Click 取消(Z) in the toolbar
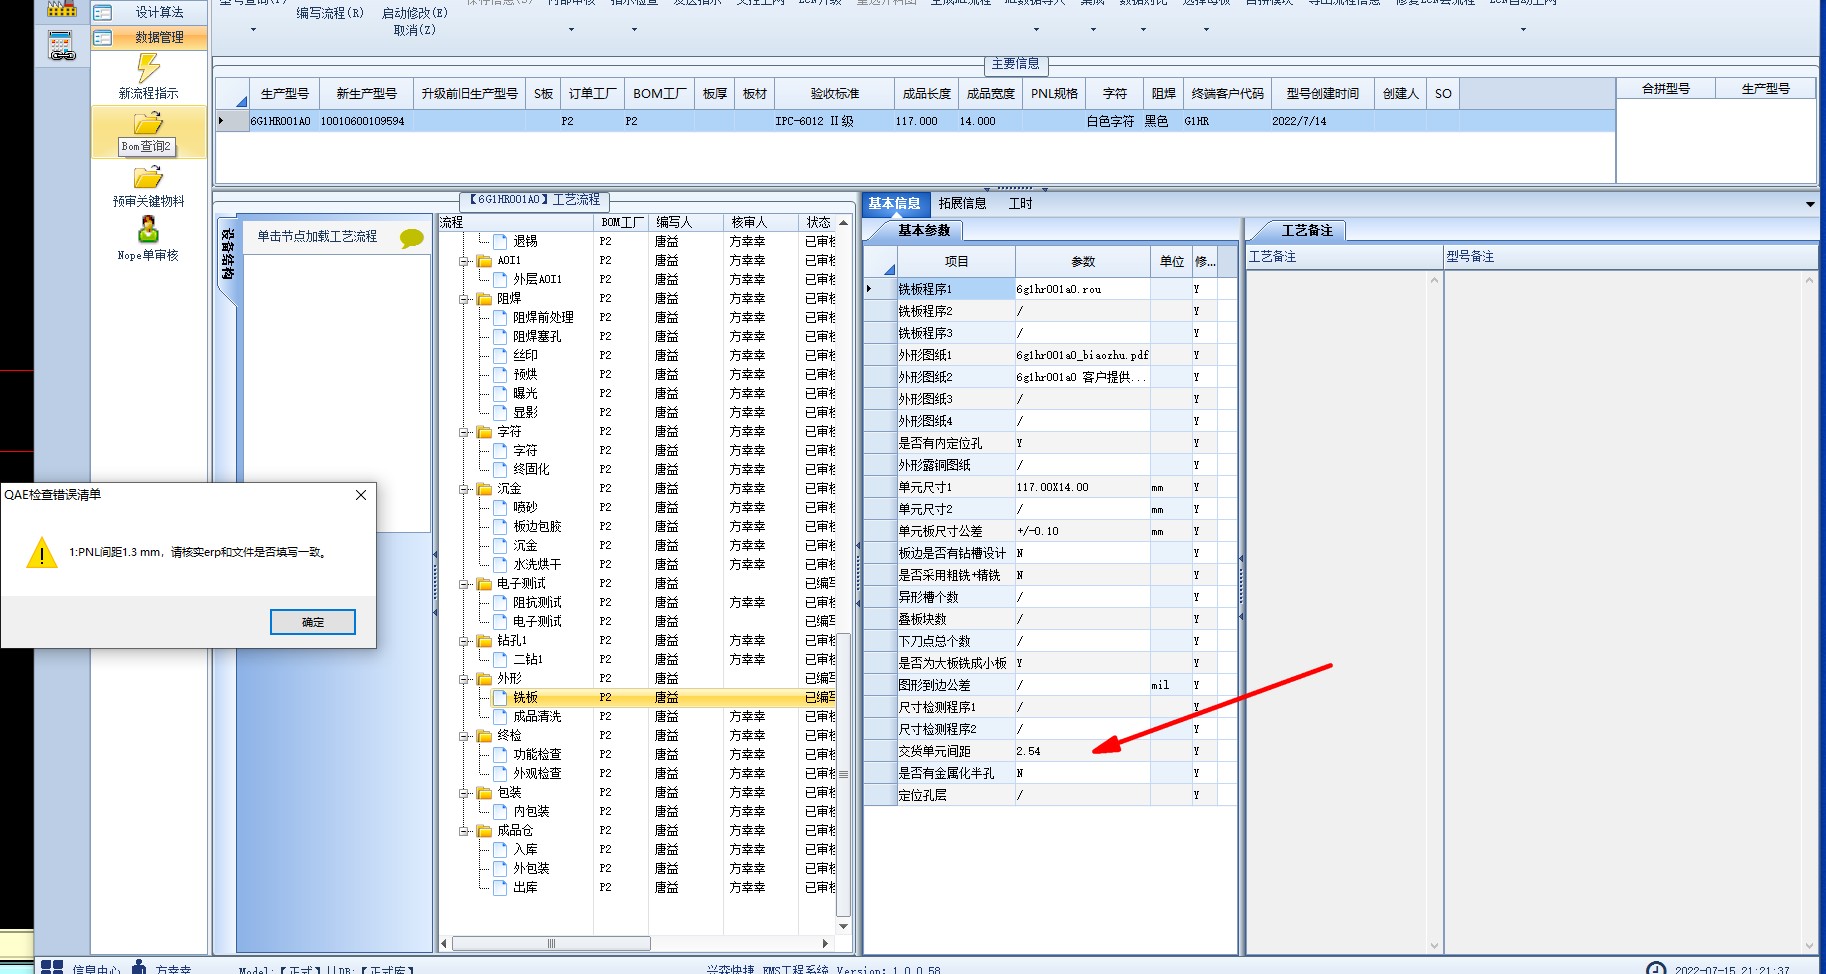The height and width of the screenshot is (974, 1826). click(x=414, y=30)
